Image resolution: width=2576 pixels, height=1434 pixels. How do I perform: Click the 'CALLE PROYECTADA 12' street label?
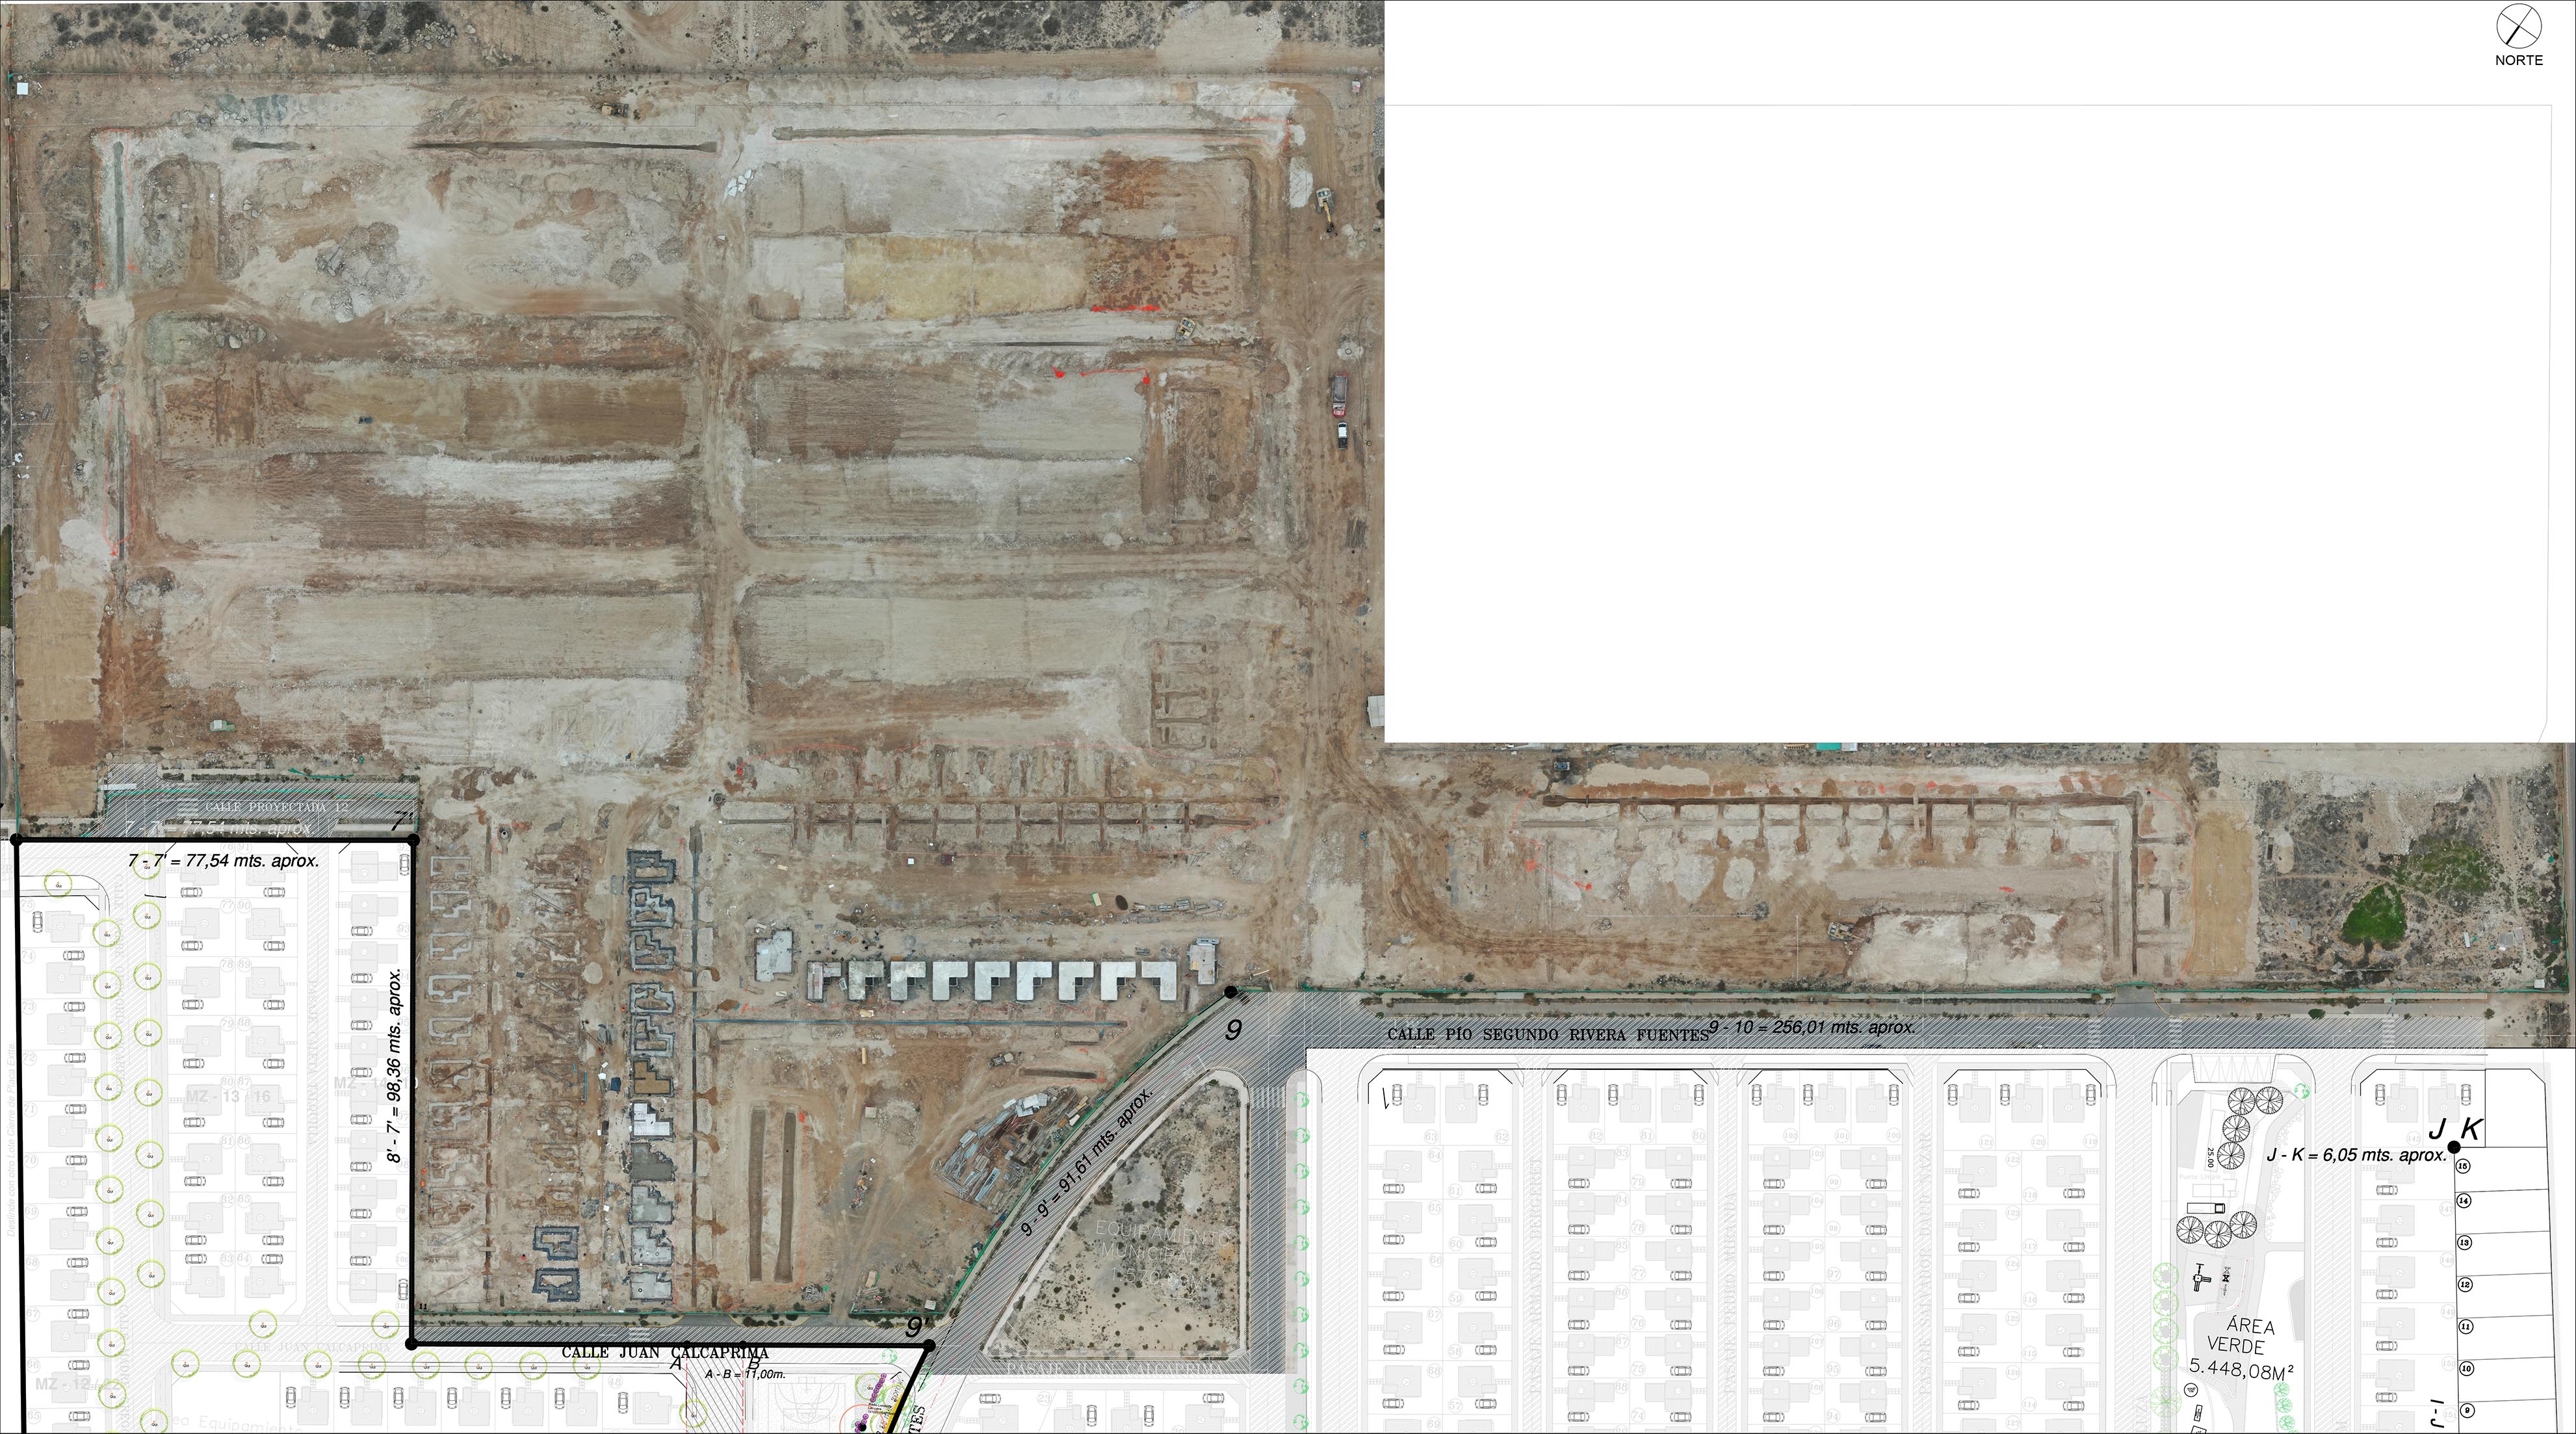click(276, 807)
